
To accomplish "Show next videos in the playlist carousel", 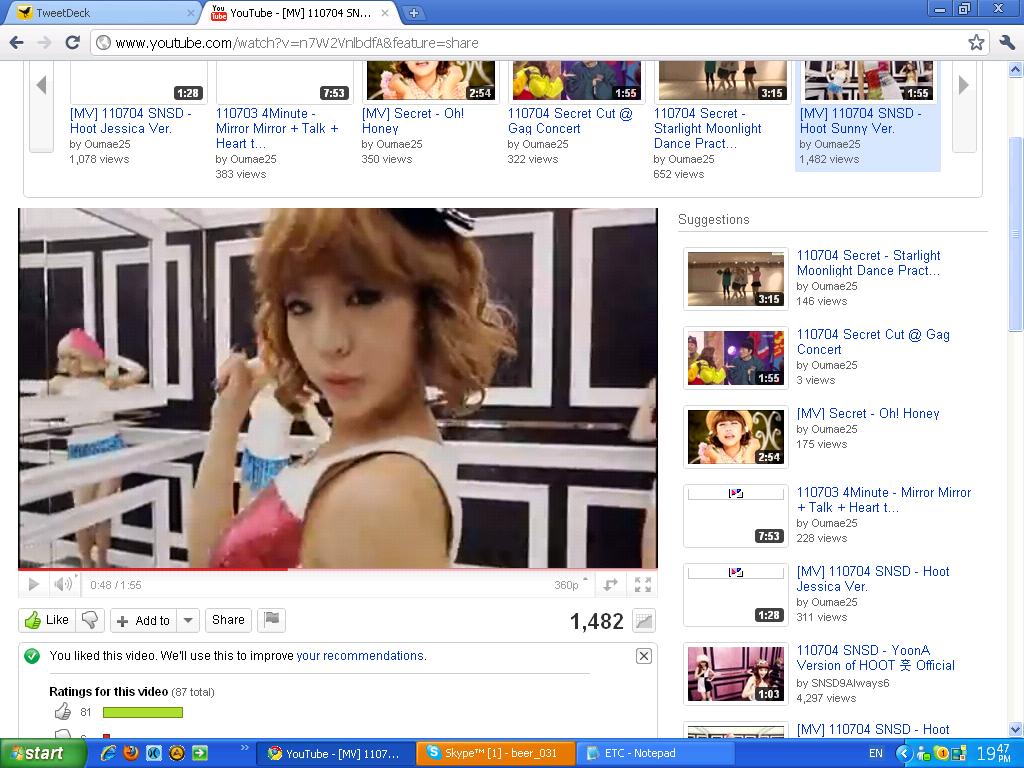I will [964, 85].
